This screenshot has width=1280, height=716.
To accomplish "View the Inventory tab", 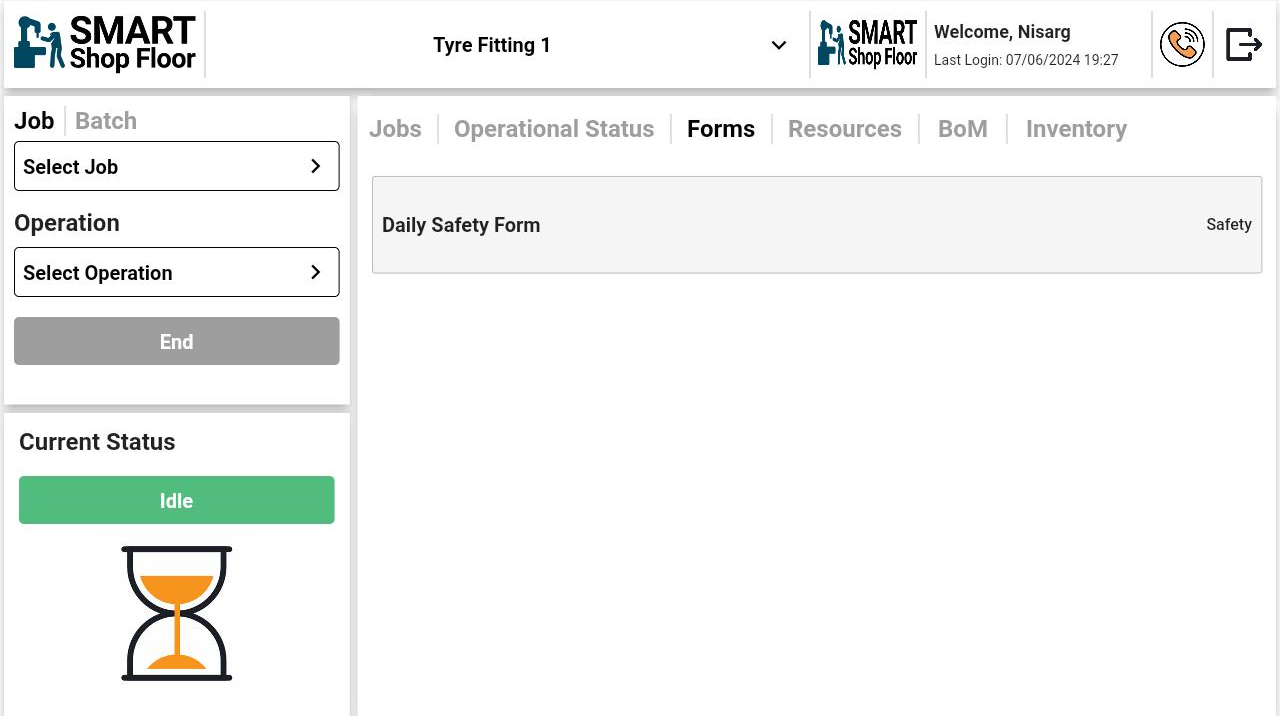I will click(x=1076, y=129).
